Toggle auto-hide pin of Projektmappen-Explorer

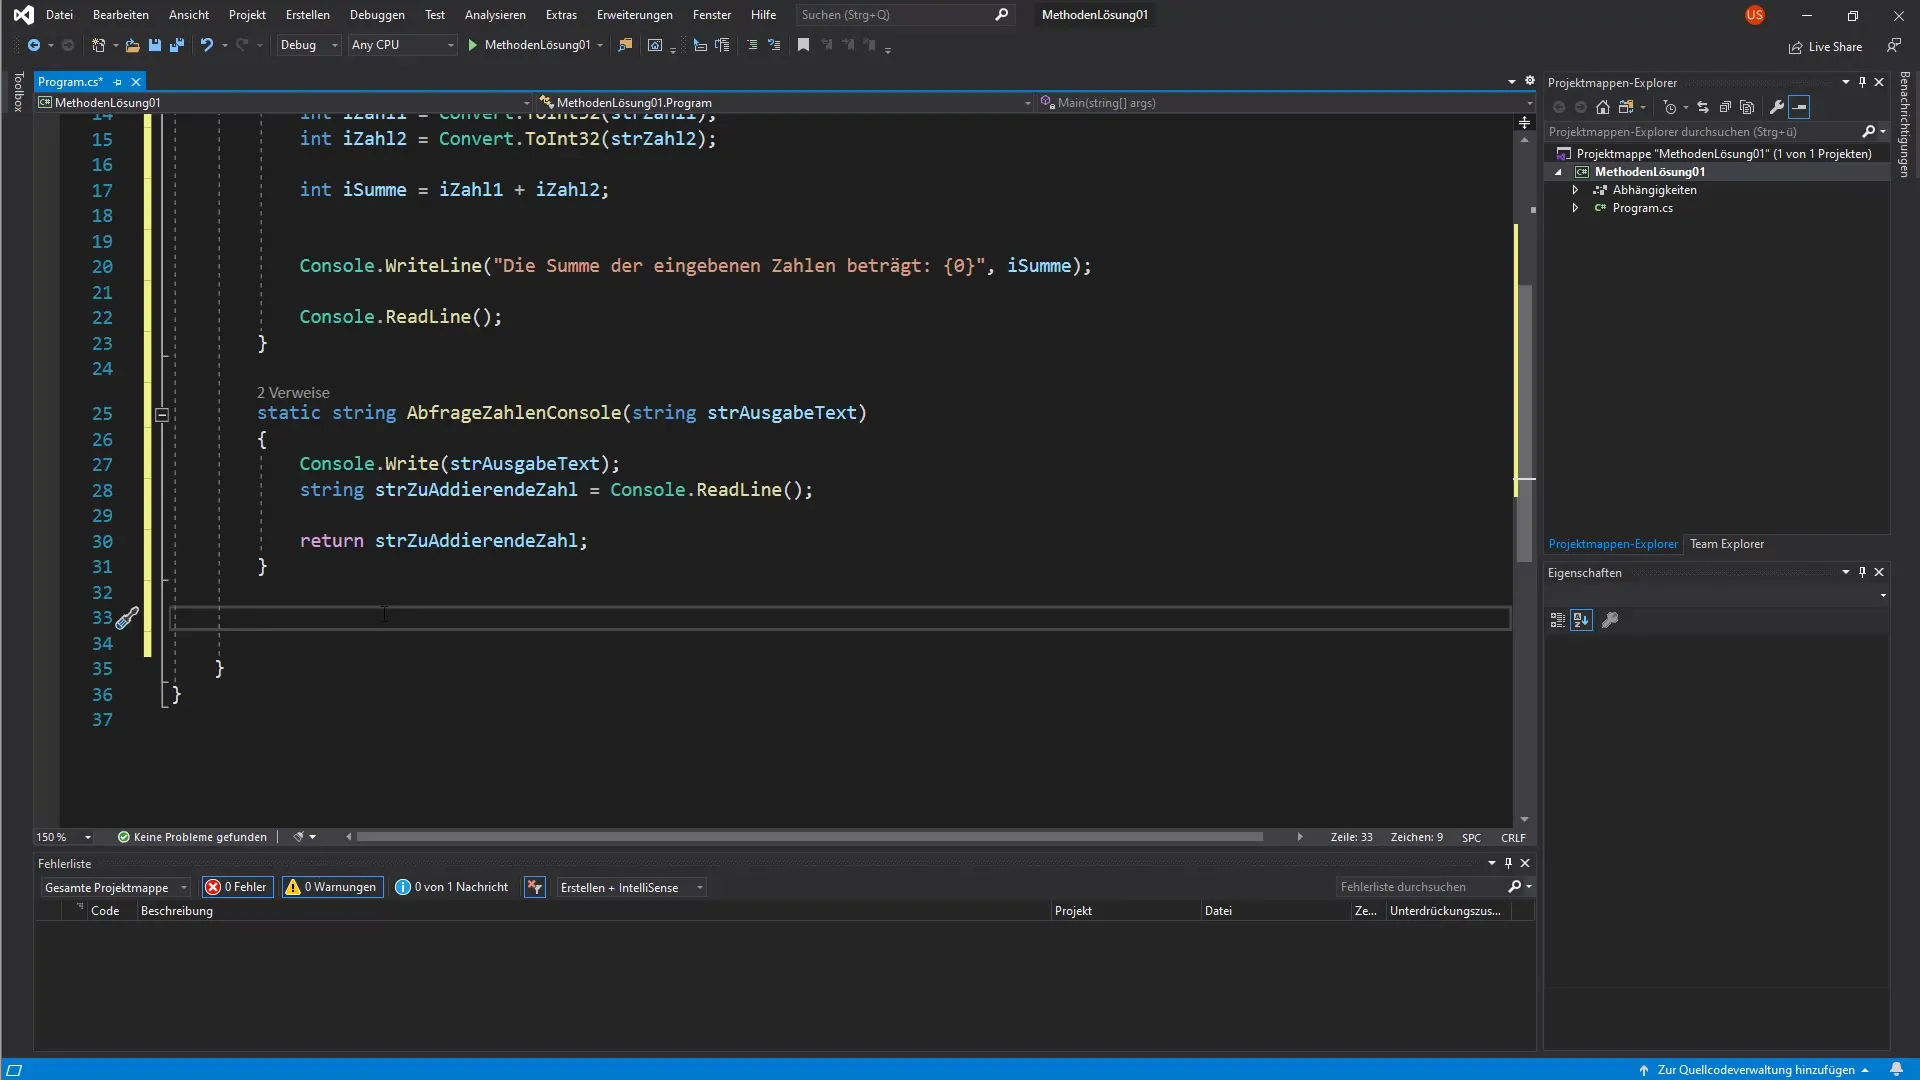click(x=1862, y=82)
